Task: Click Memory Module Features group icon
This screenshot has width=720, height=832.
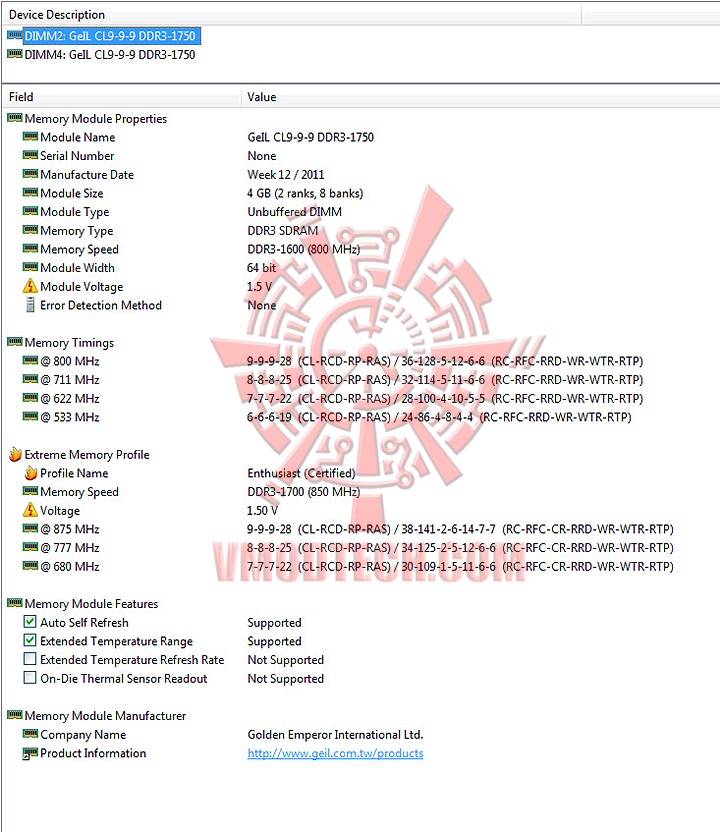Action: point(14,603)
